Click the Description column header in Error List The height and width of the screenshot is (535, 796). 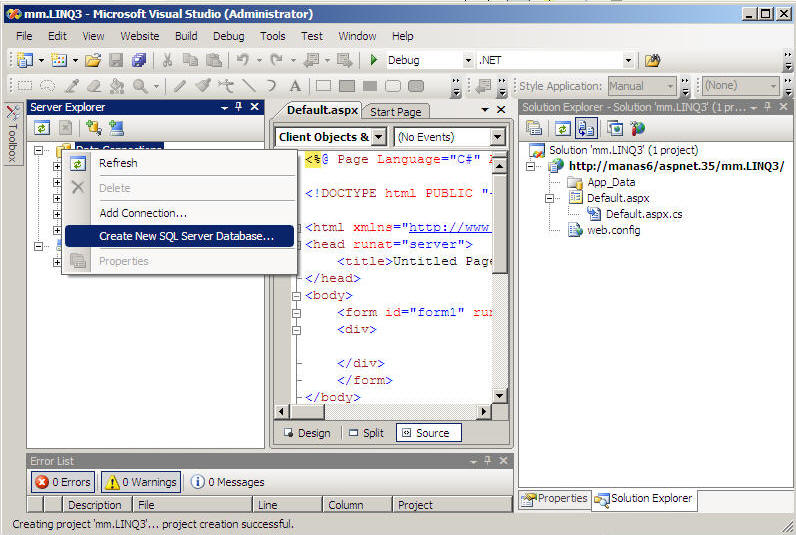[97, 505]
